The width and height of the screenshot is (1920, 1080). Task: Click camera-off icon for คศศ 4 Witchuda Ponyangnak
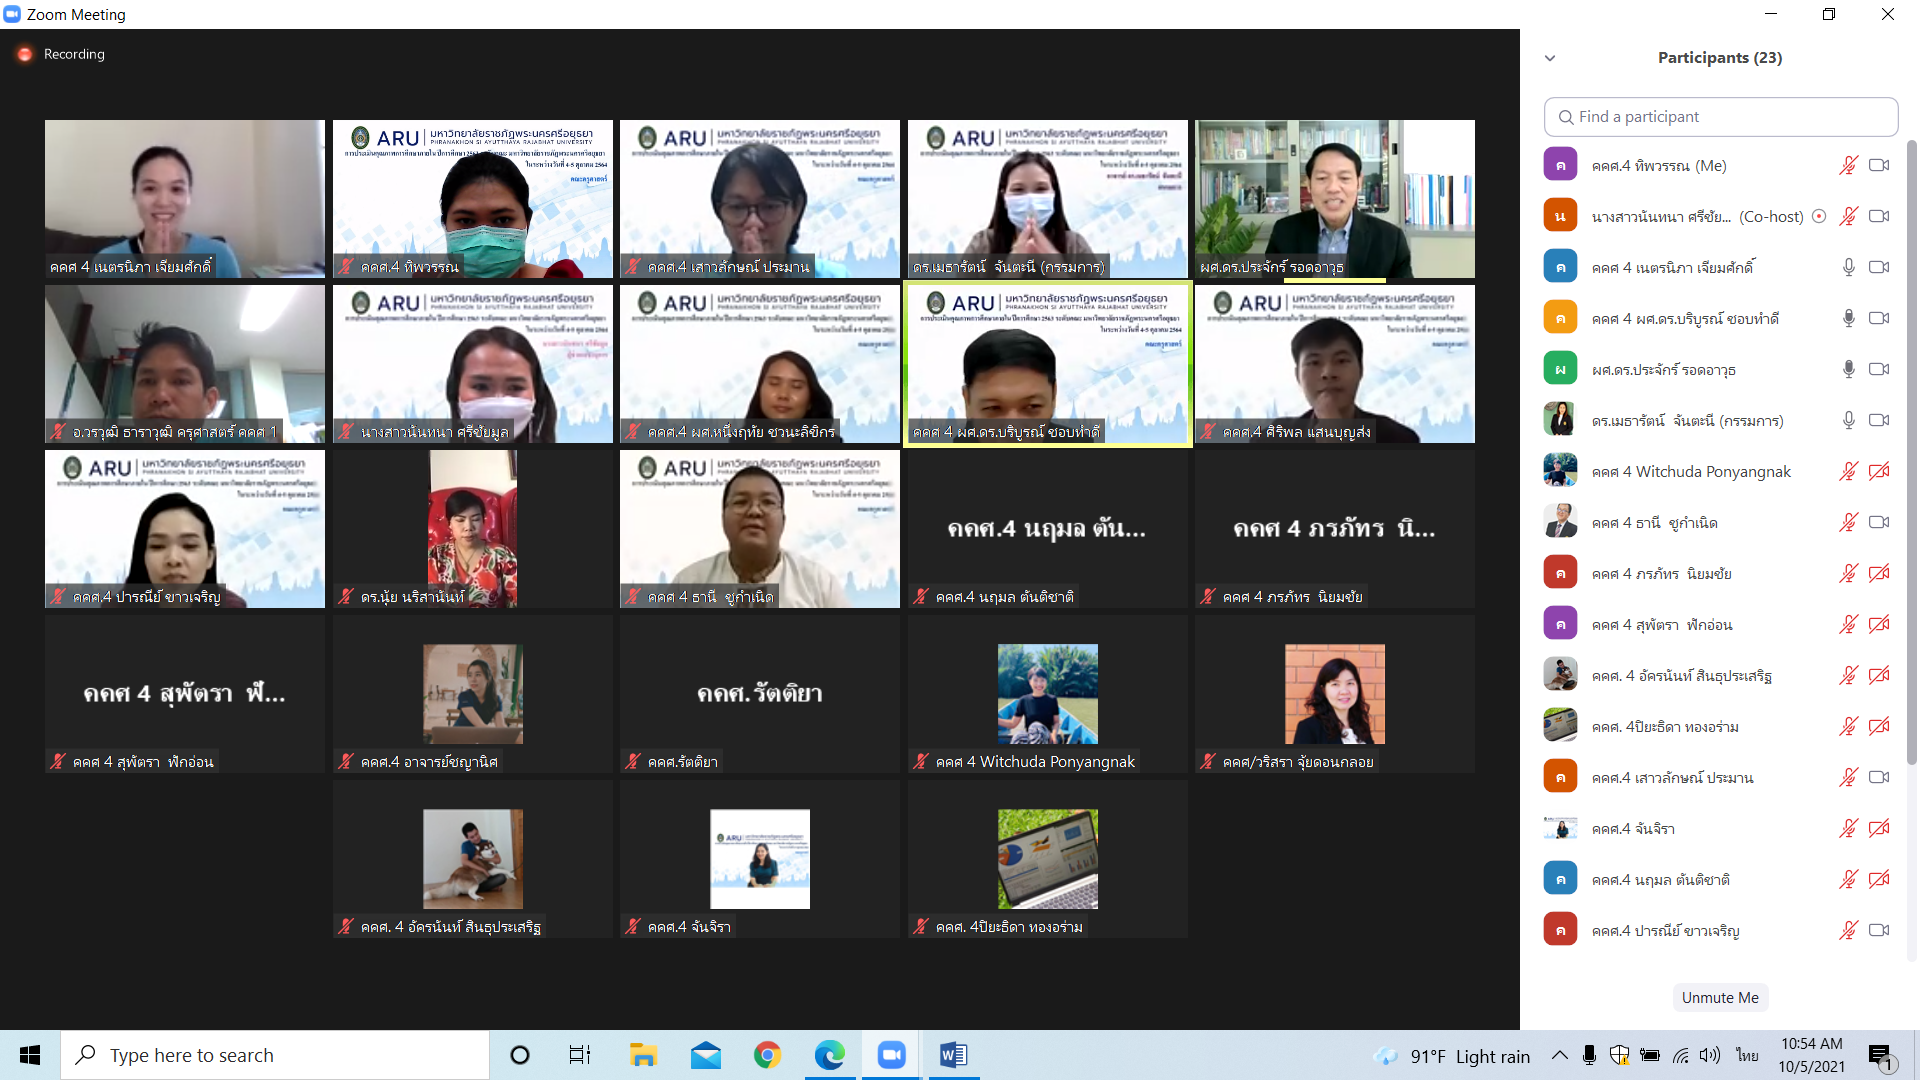[x=1879, y=471]
